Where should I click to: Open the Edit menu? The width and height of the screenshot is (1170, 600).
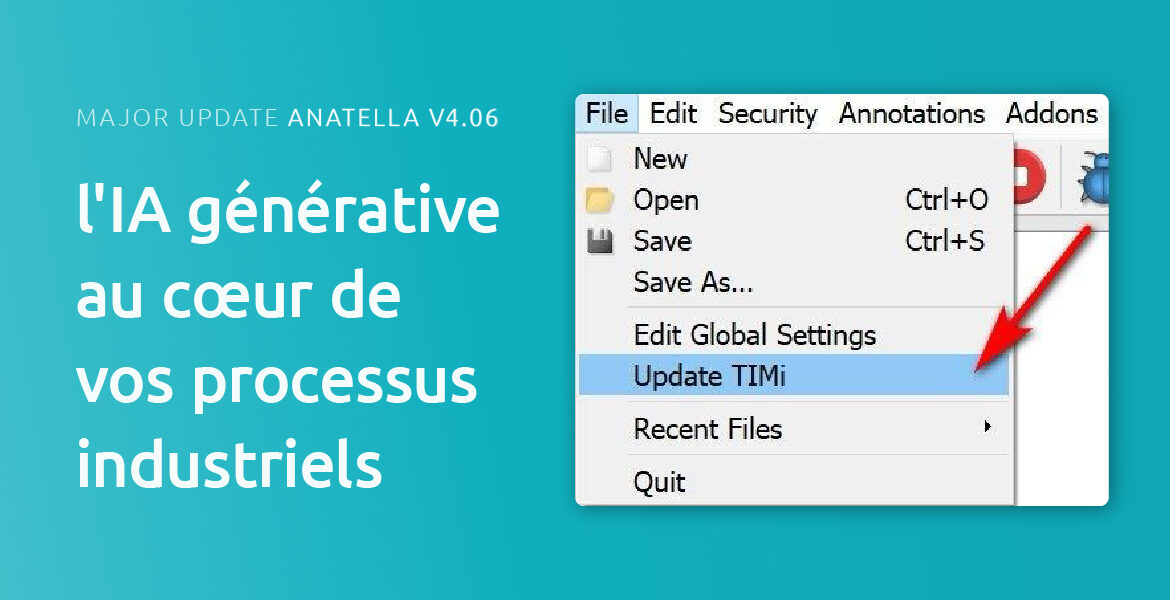tap(673, 114)
